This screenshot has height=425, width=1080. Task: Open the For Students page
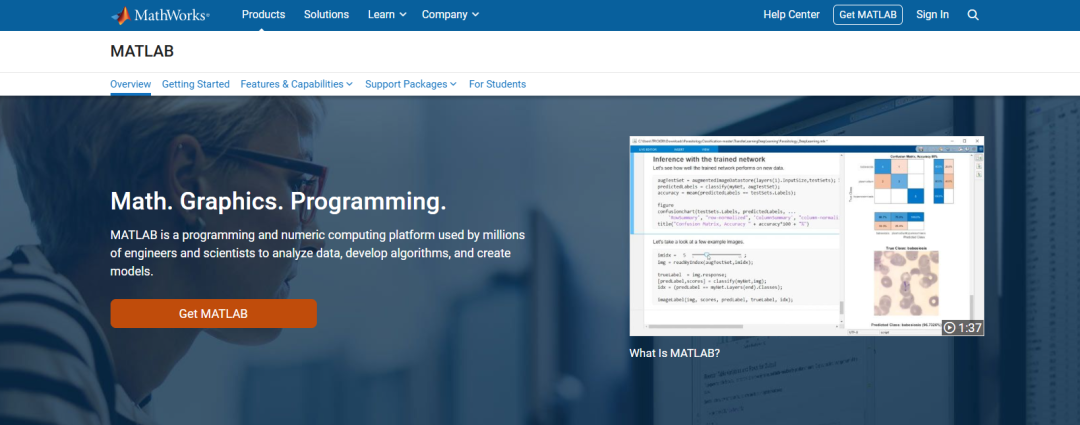coord(497,84)
